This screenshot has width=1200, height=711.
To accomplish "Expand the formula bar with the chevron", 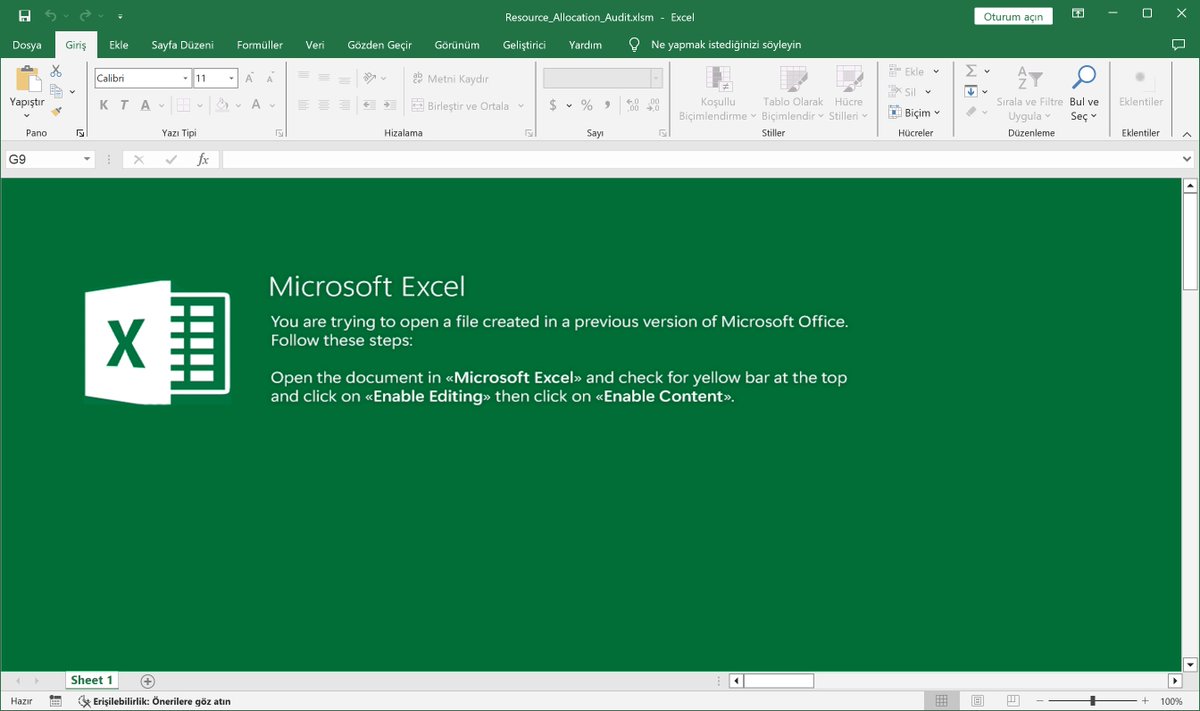I will coord(1187,159).
